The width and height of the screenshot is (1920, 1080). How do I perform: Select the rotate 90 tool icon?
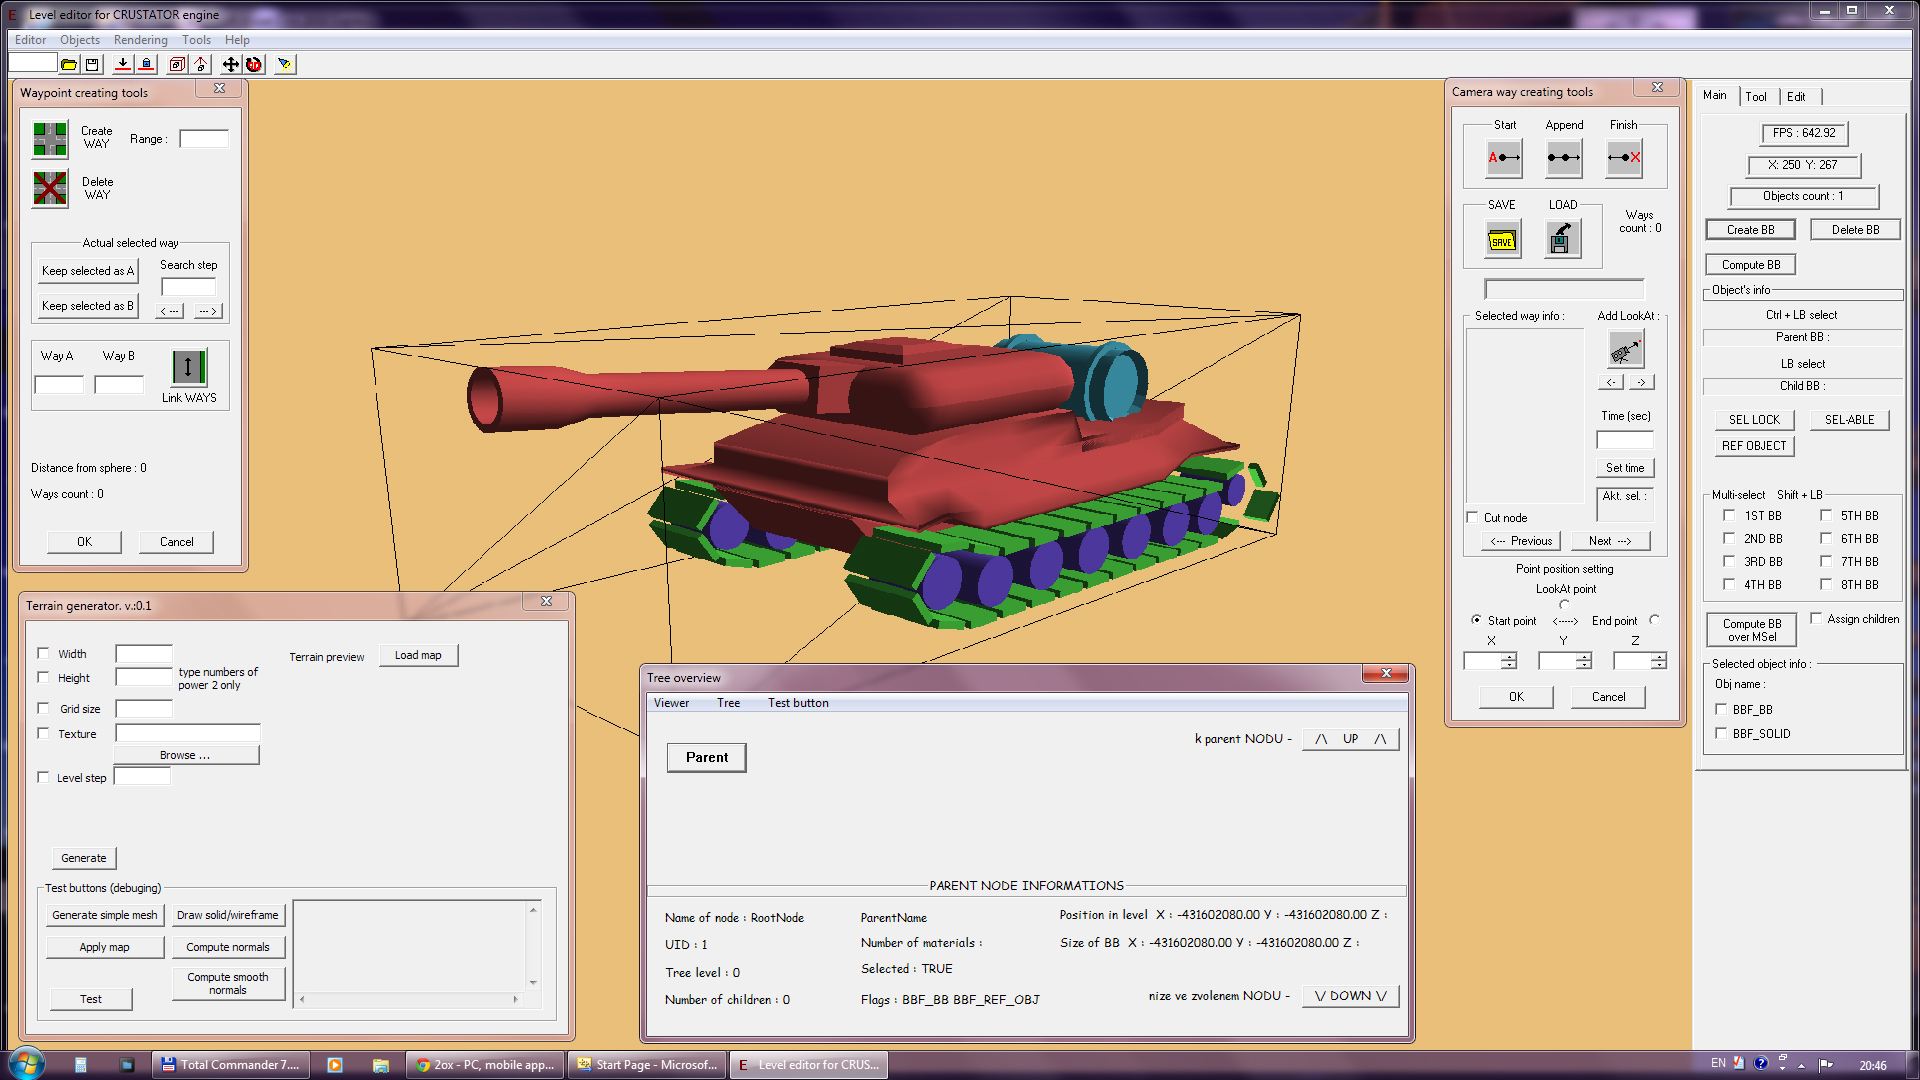point(254,65)
